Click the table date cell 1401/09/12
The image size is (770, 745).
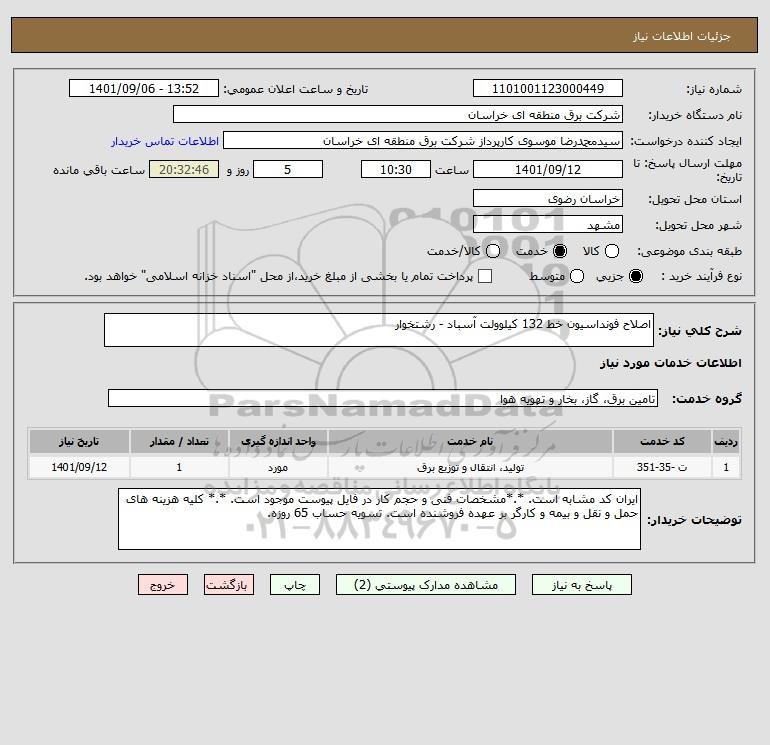coord(79,467)
